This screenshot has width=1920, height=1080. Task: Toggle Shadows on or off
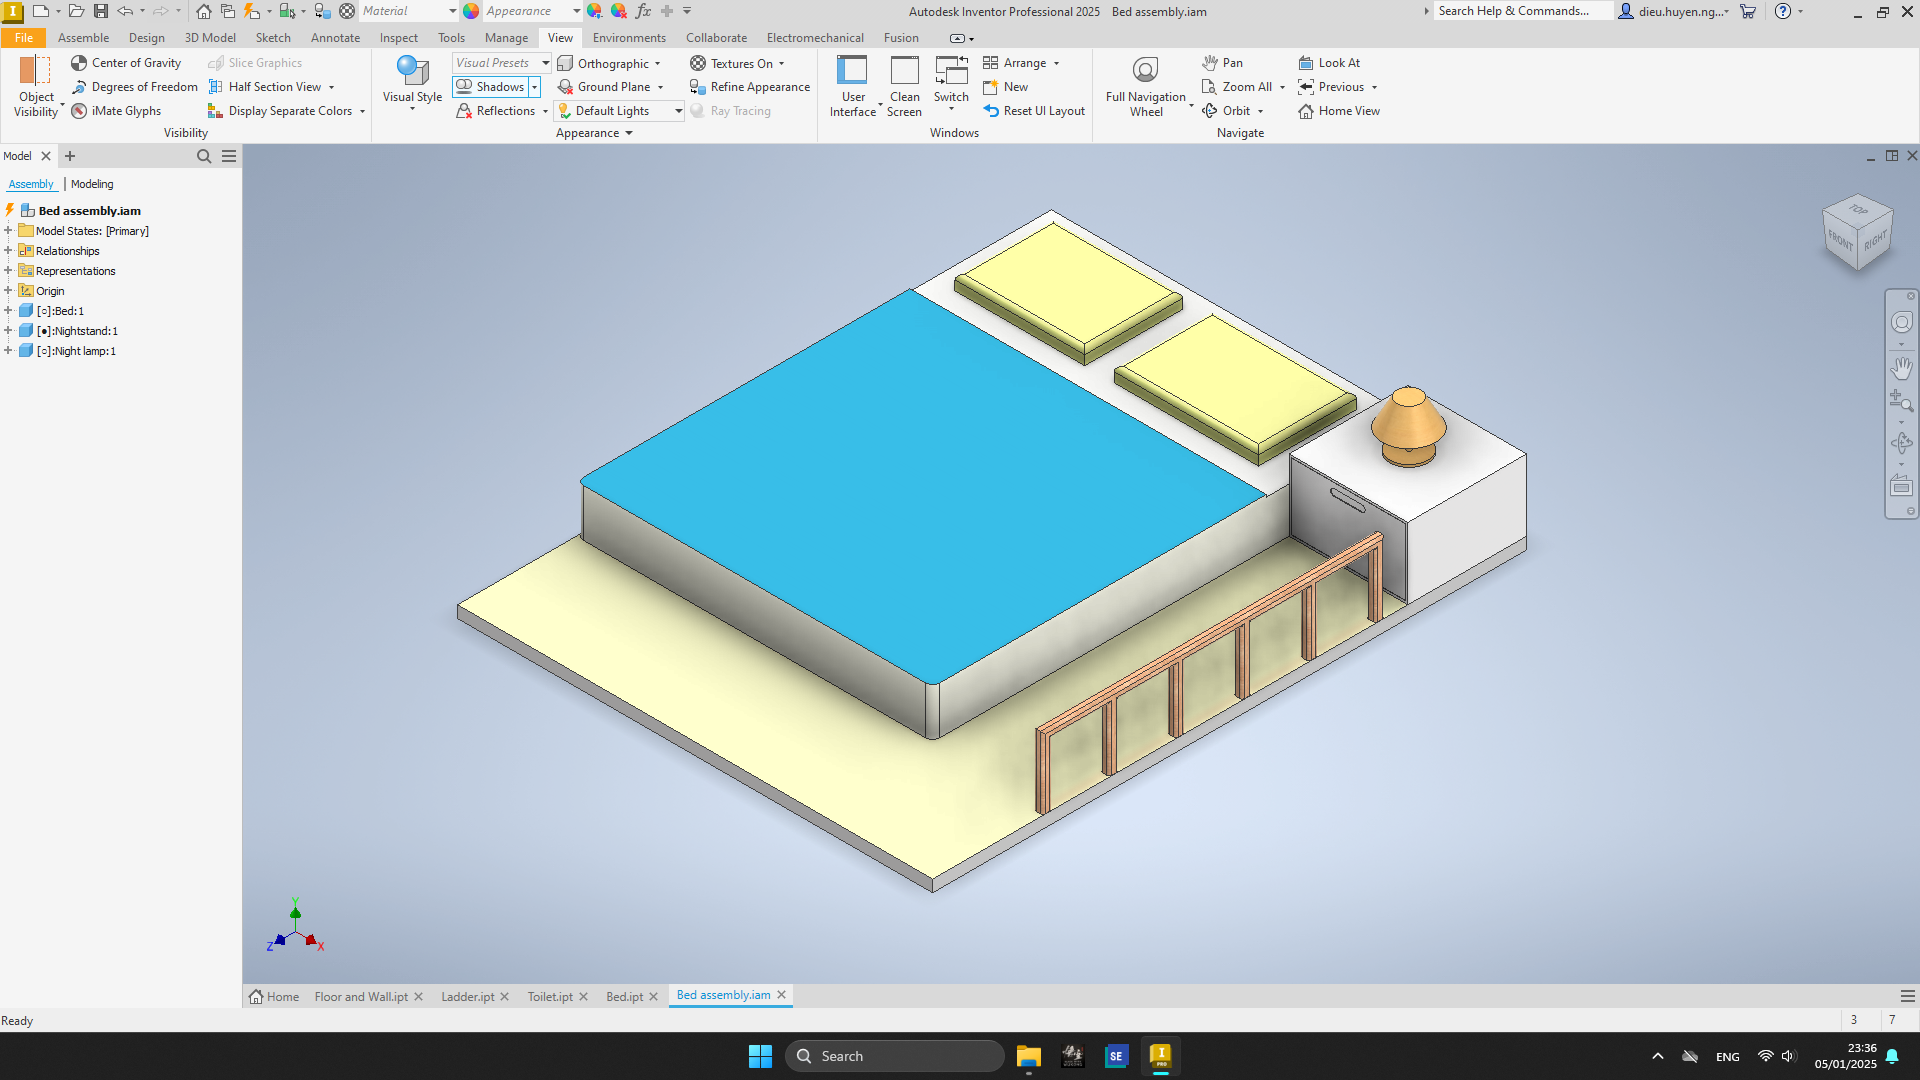click(x=491, y=87)
